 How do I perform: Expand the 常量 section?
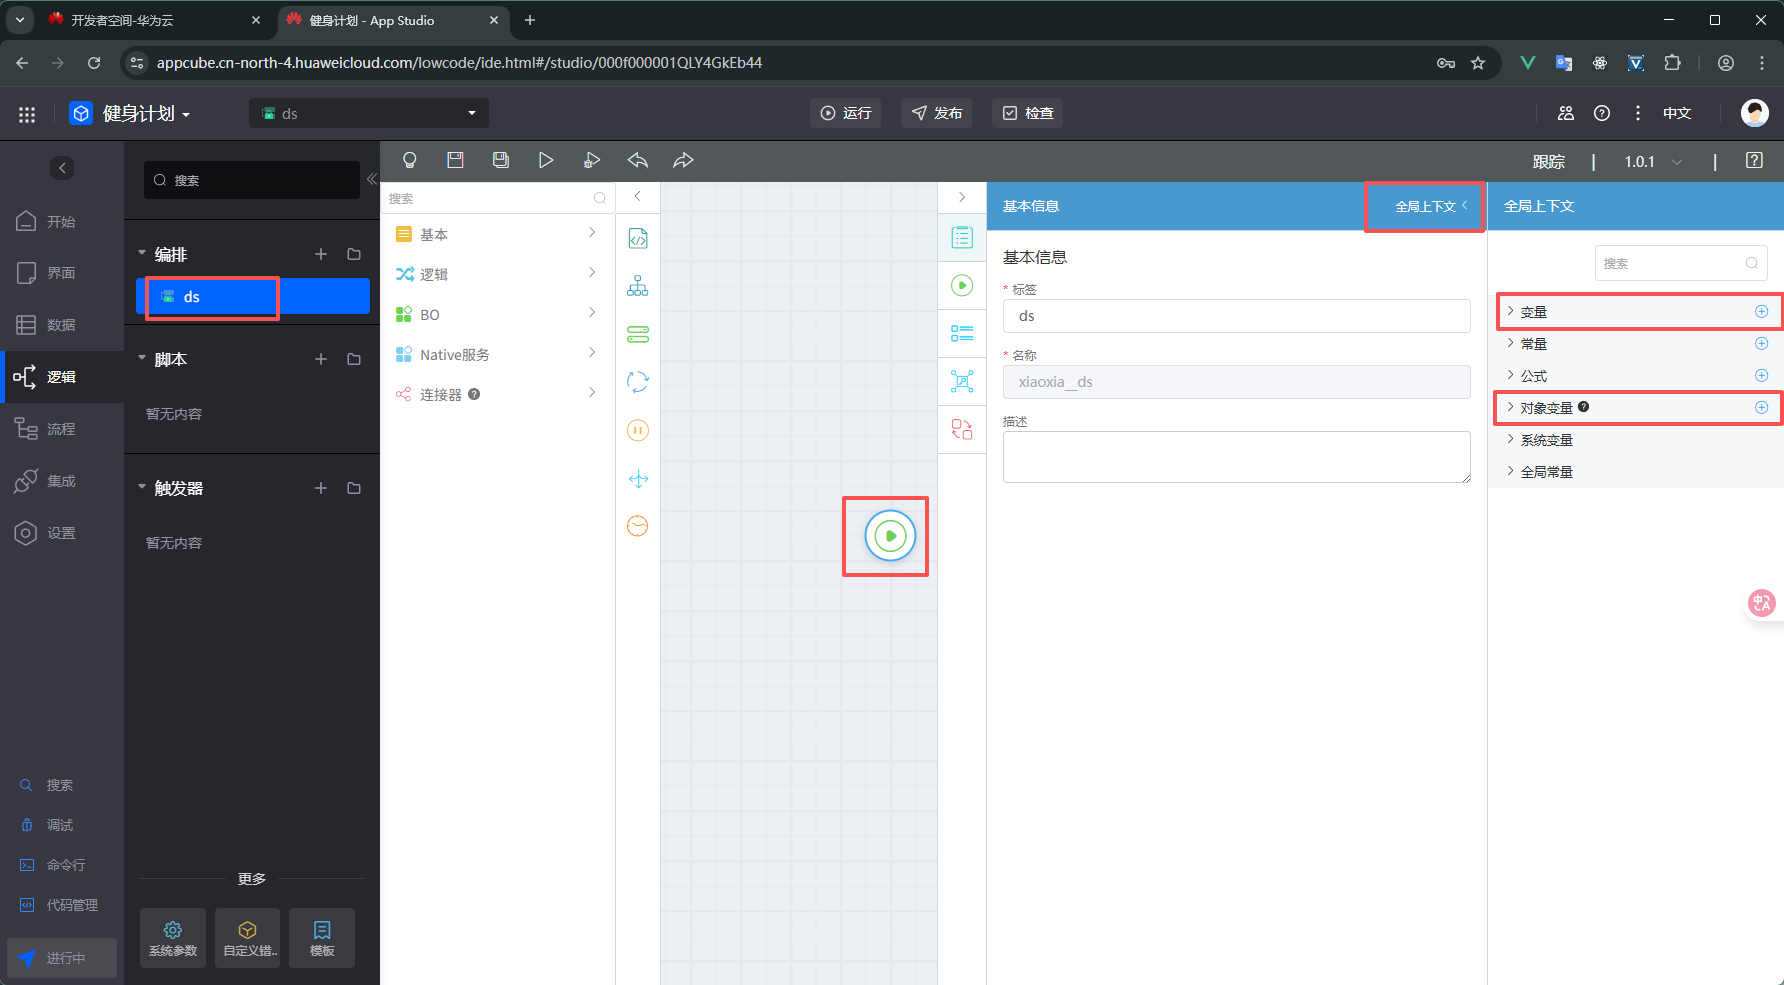pos(1533,344)
